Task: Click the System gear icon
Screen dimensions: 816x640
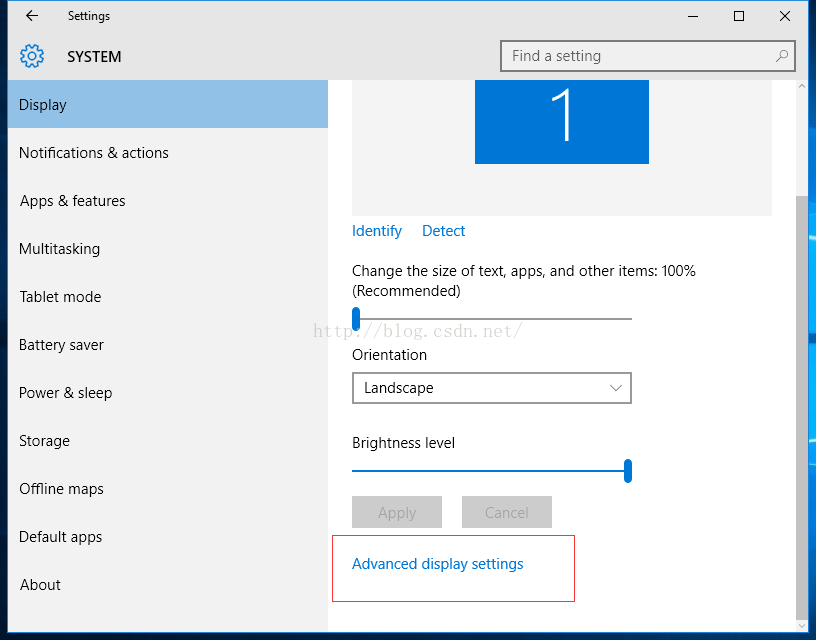Action: (x=32, y=56)
